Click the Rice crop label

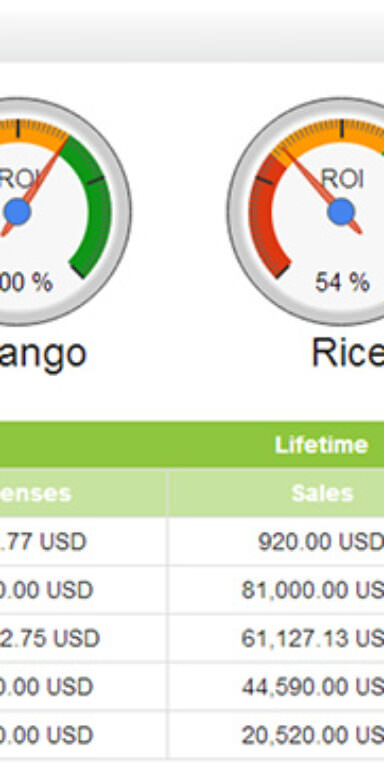[348, 353]
